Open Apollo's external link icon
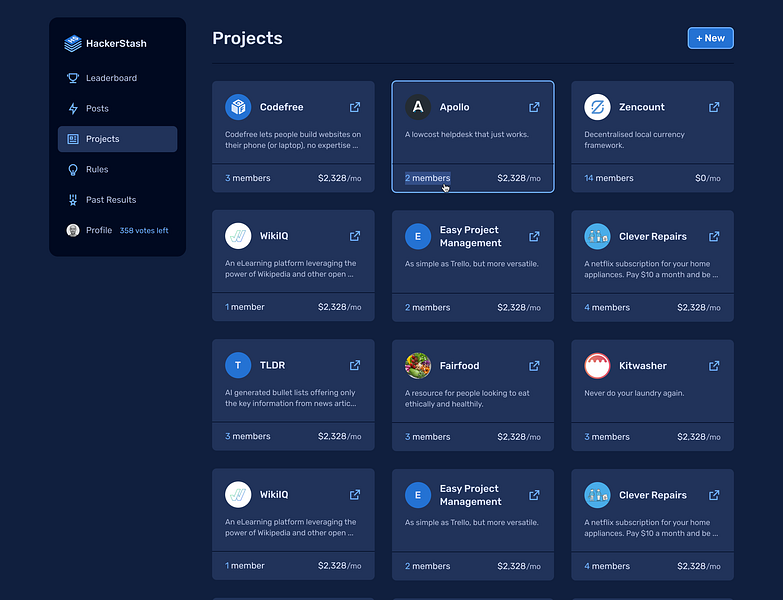783x600 pixels. point(534,107)
